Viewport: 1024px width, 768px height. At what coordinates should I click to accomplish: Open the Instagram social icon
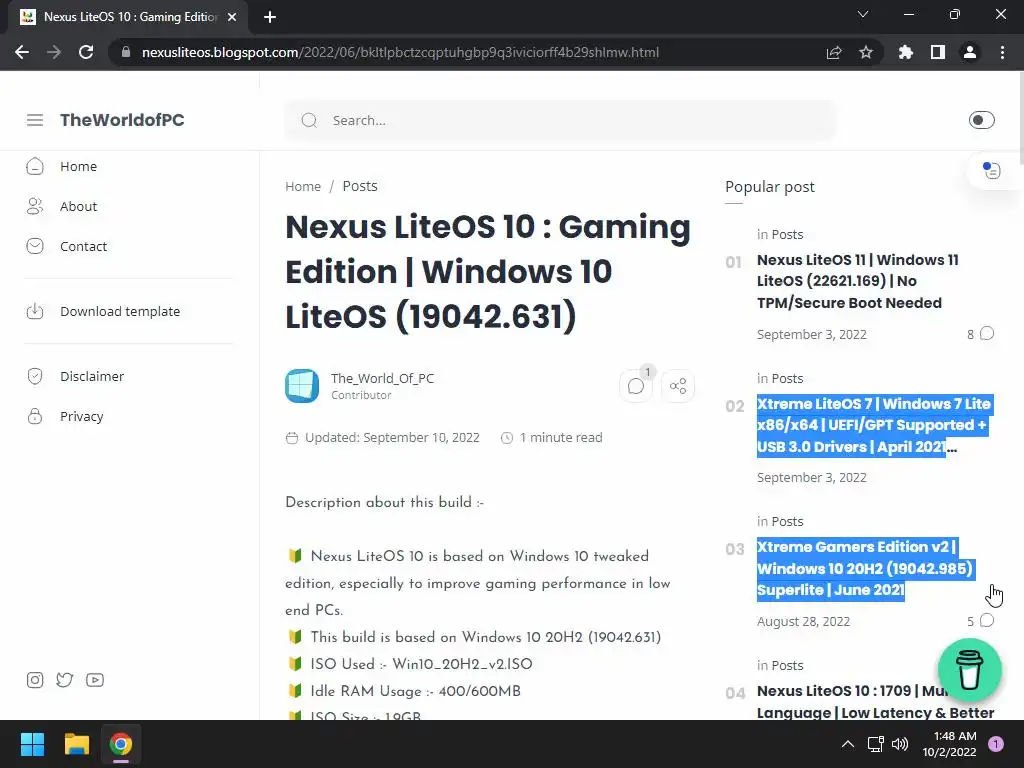coord(35,680)
